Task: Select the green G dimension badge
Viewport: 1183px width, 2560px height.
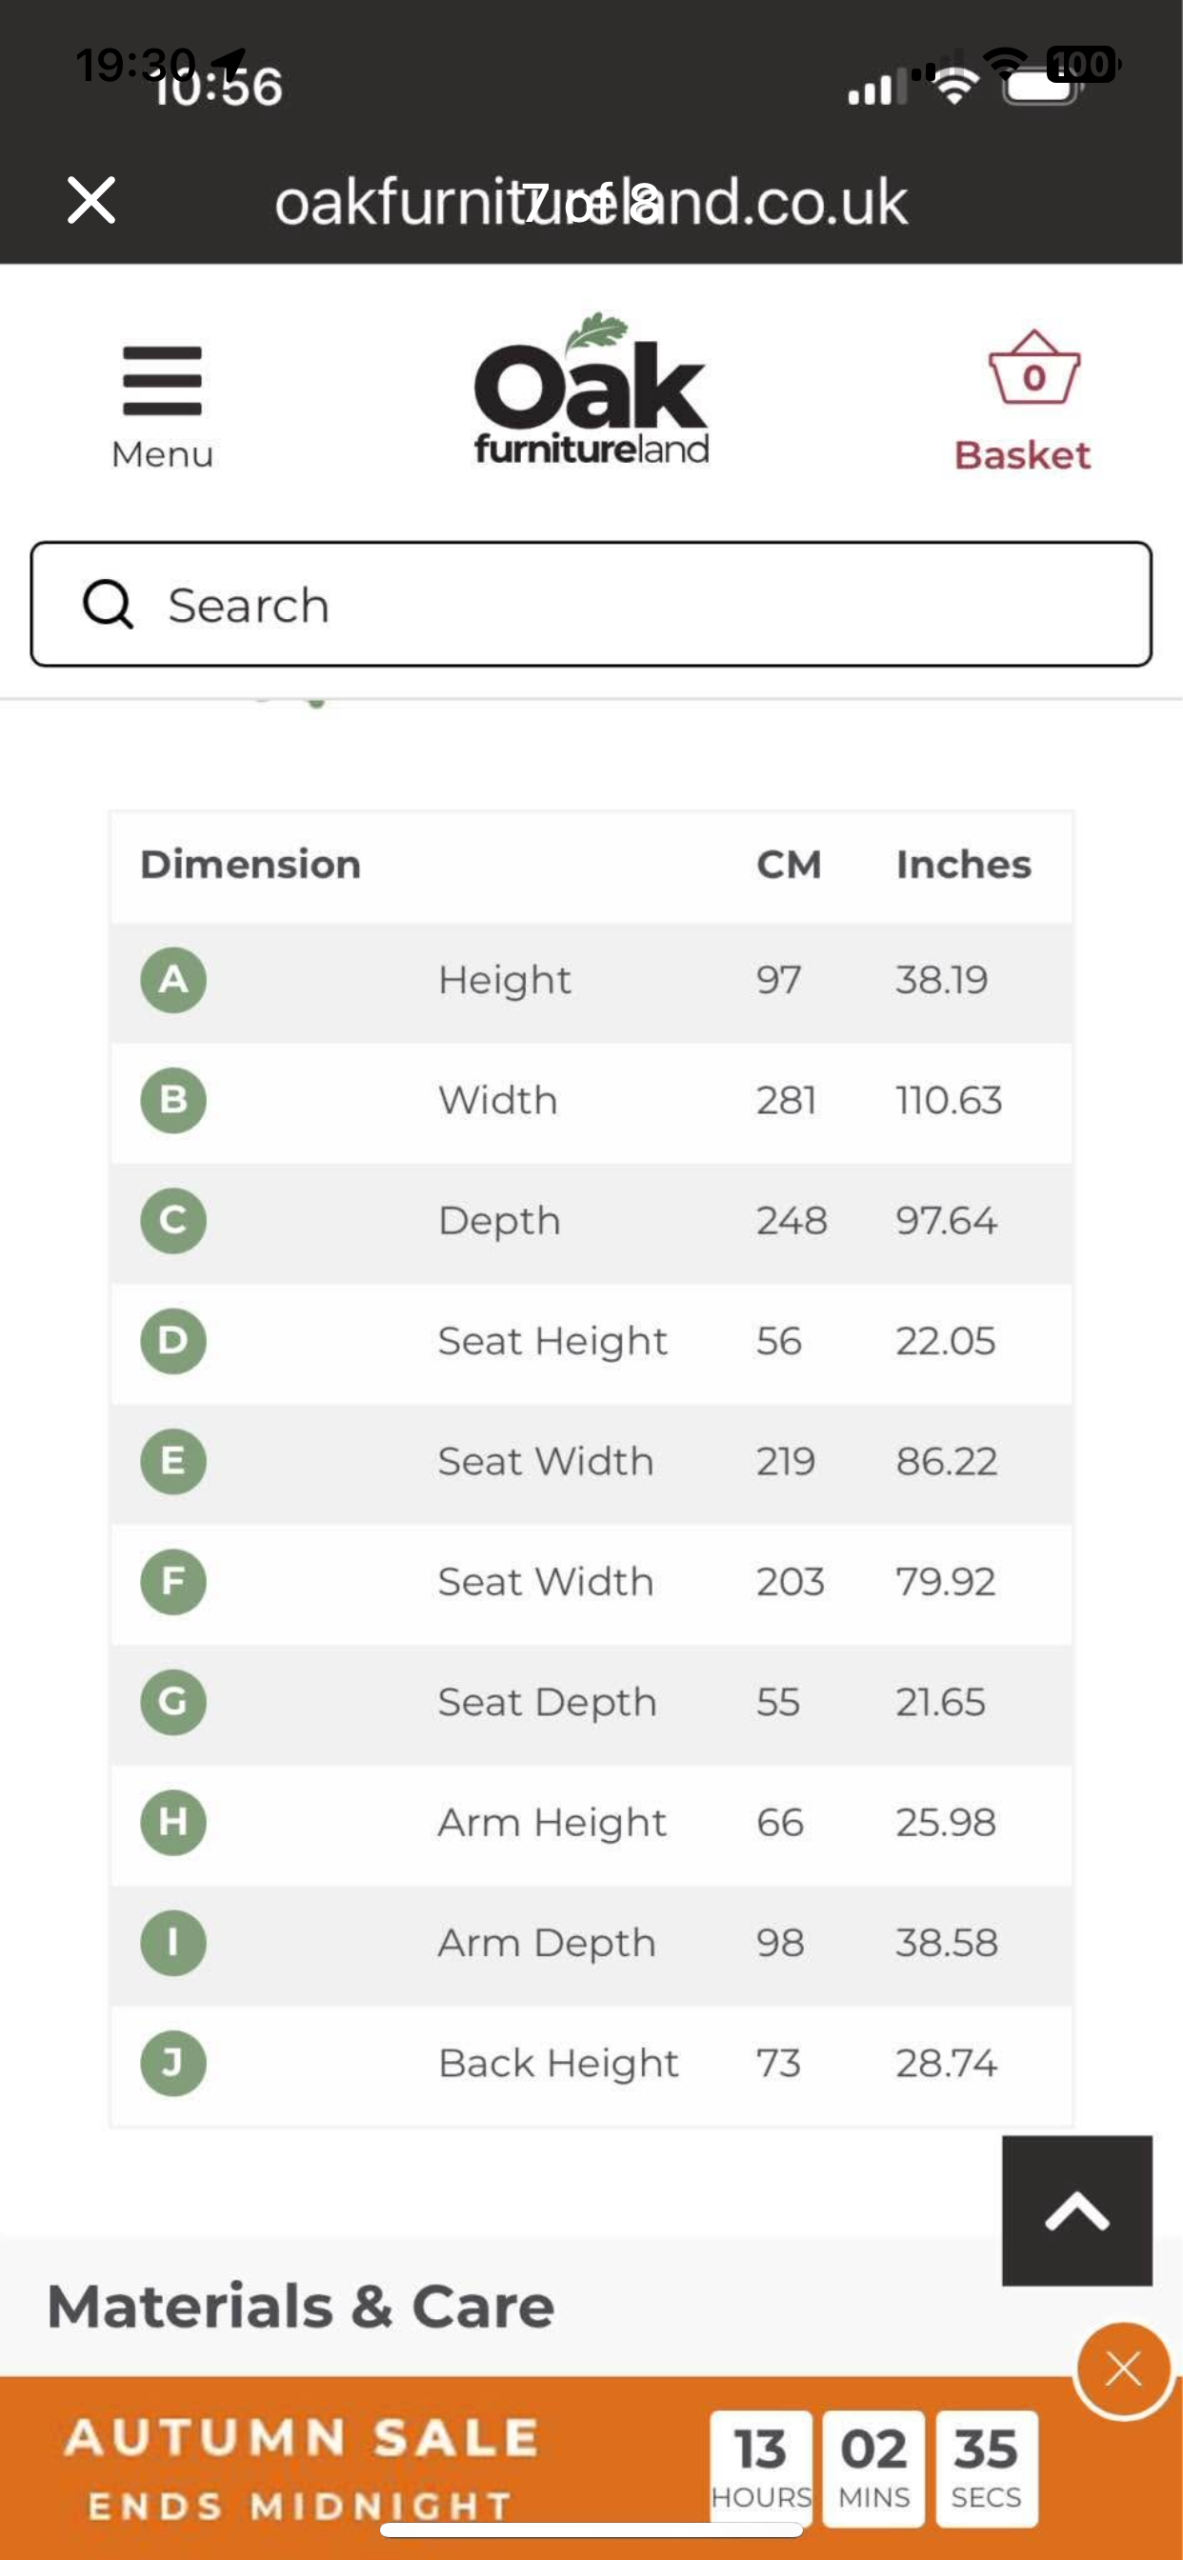Action: [173, 1702]
